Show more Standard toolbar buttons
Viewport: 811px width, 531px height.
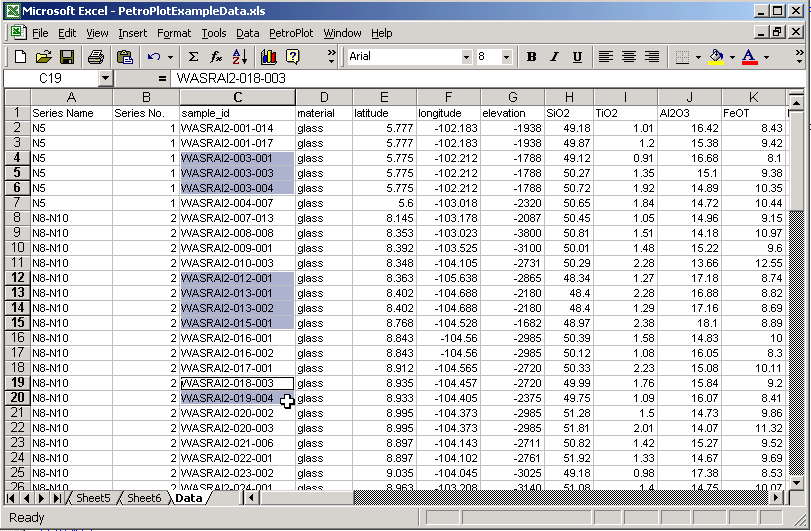coord(332,57)
